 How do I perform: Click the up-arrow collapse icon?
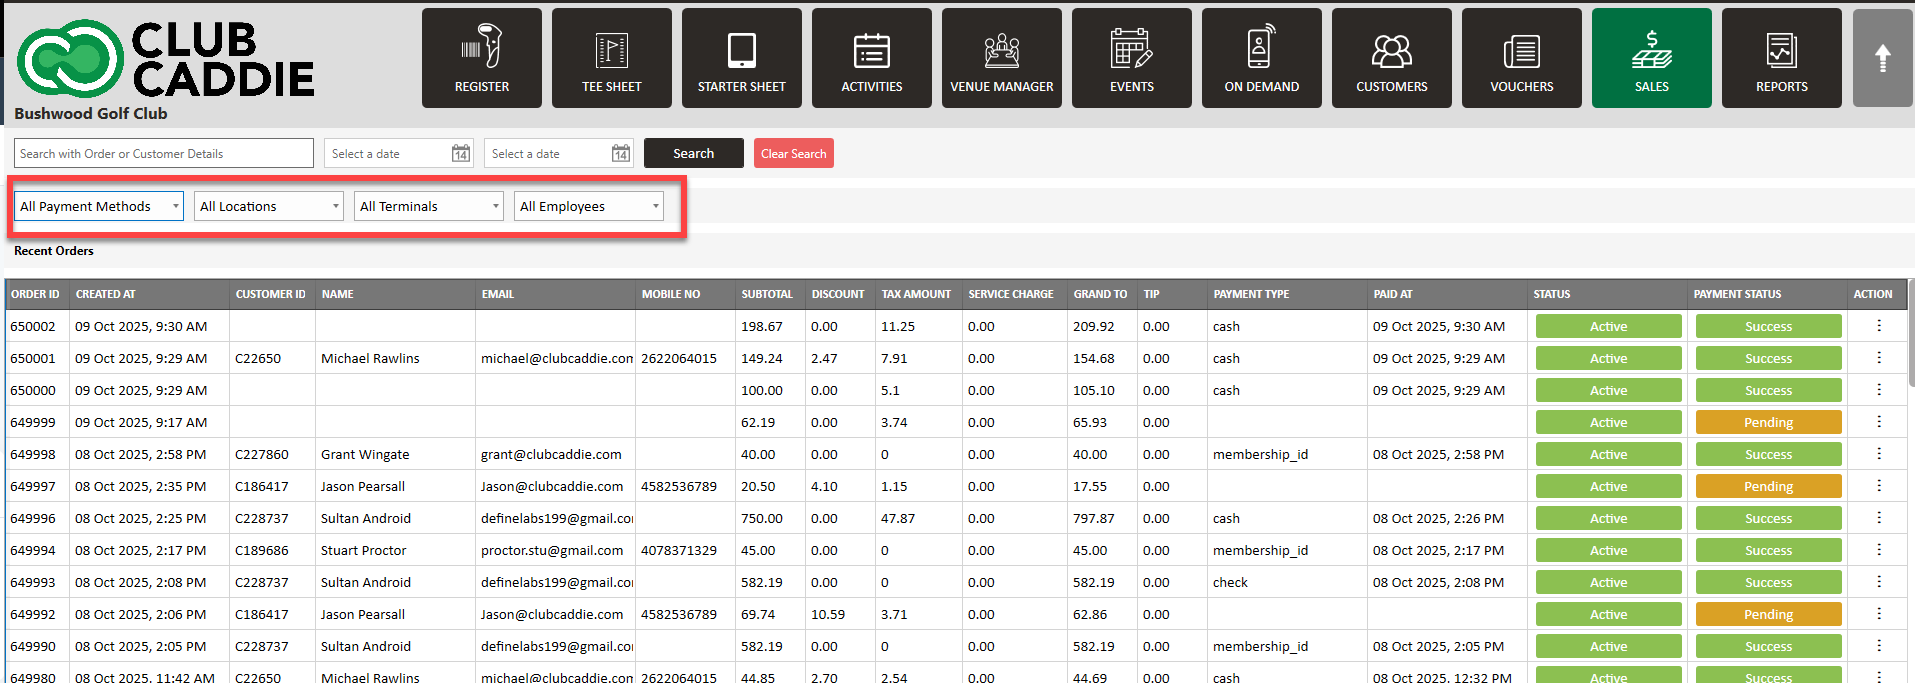(x=1882, y=58)
